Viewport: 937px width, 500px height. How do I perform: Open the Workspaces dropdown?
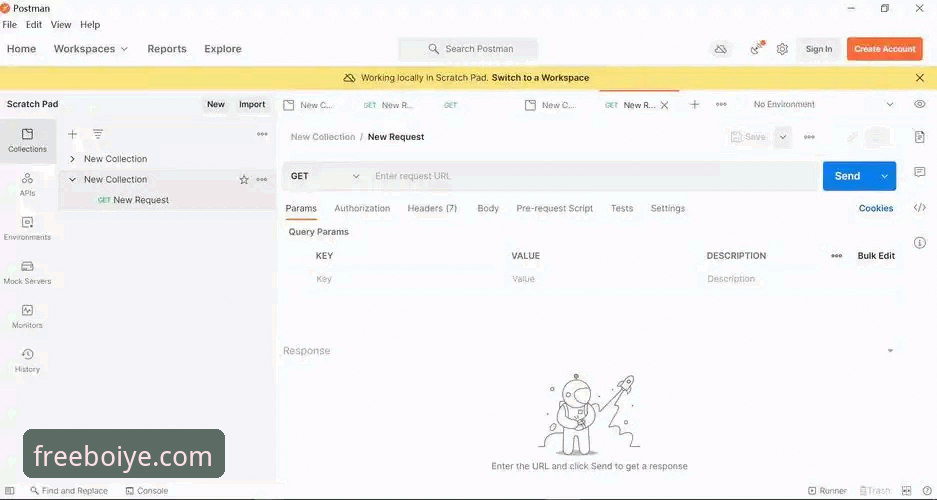click(91, 49)
